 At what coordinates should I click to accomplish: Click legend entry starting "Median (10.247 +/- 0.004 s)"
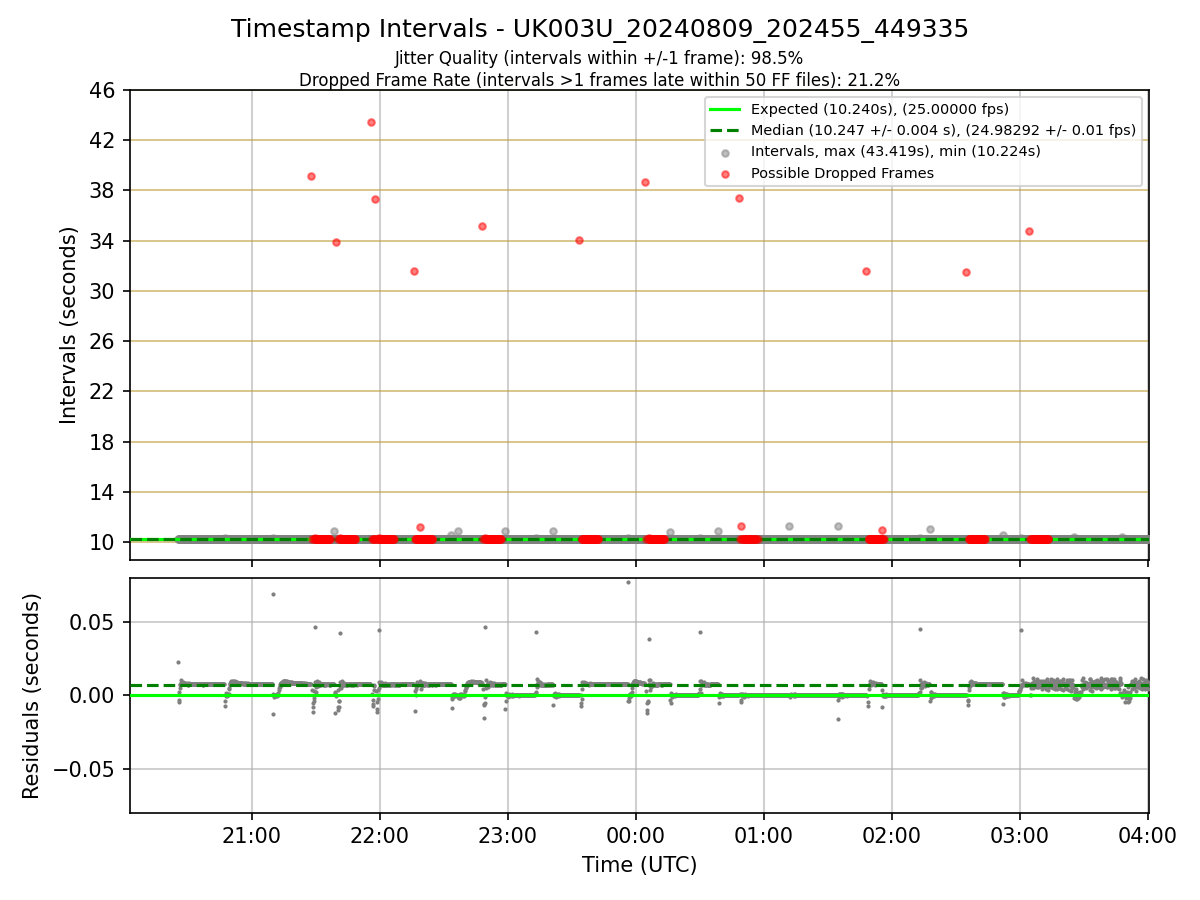(x=943, y=130)
